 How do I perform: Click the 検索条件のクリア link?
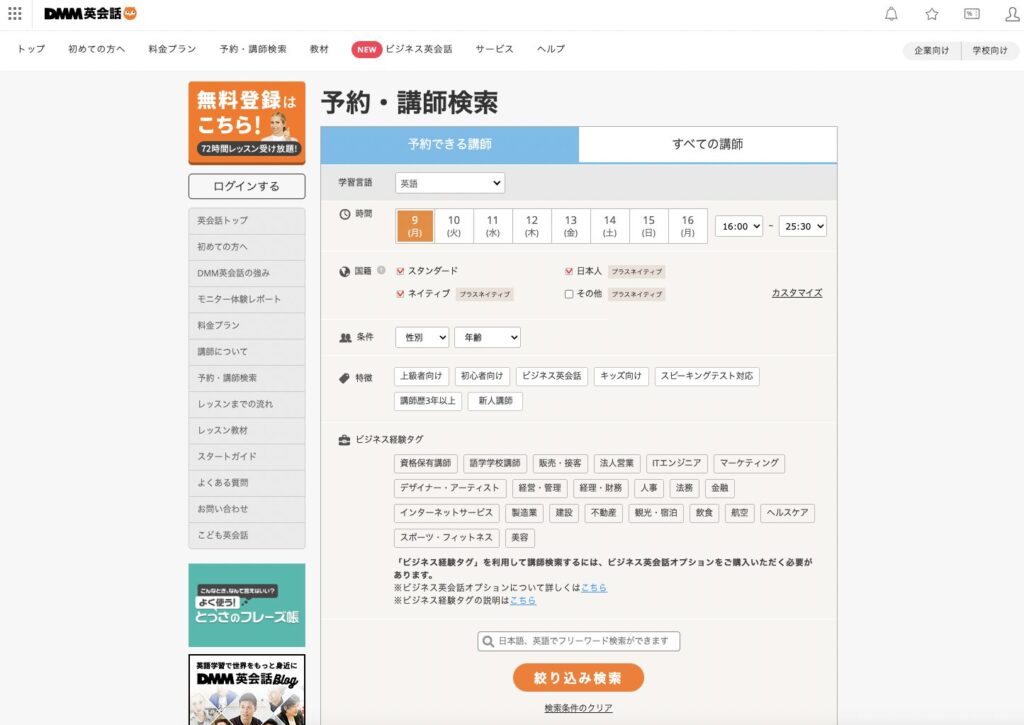pyautogui.click(x=578, y=708)
